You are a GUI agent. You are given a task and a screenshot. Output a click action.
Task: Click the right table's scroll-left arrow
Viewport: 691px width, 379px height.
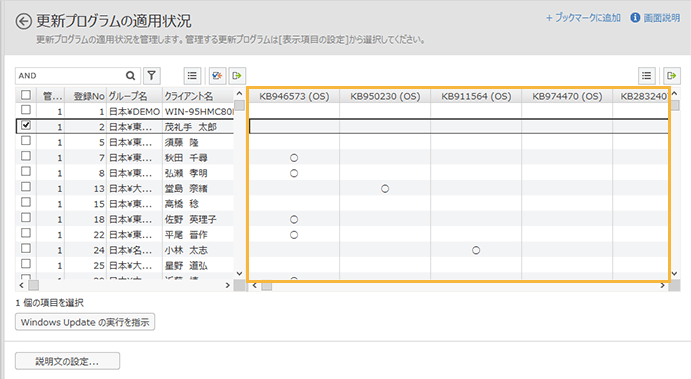tap(254, 286)
